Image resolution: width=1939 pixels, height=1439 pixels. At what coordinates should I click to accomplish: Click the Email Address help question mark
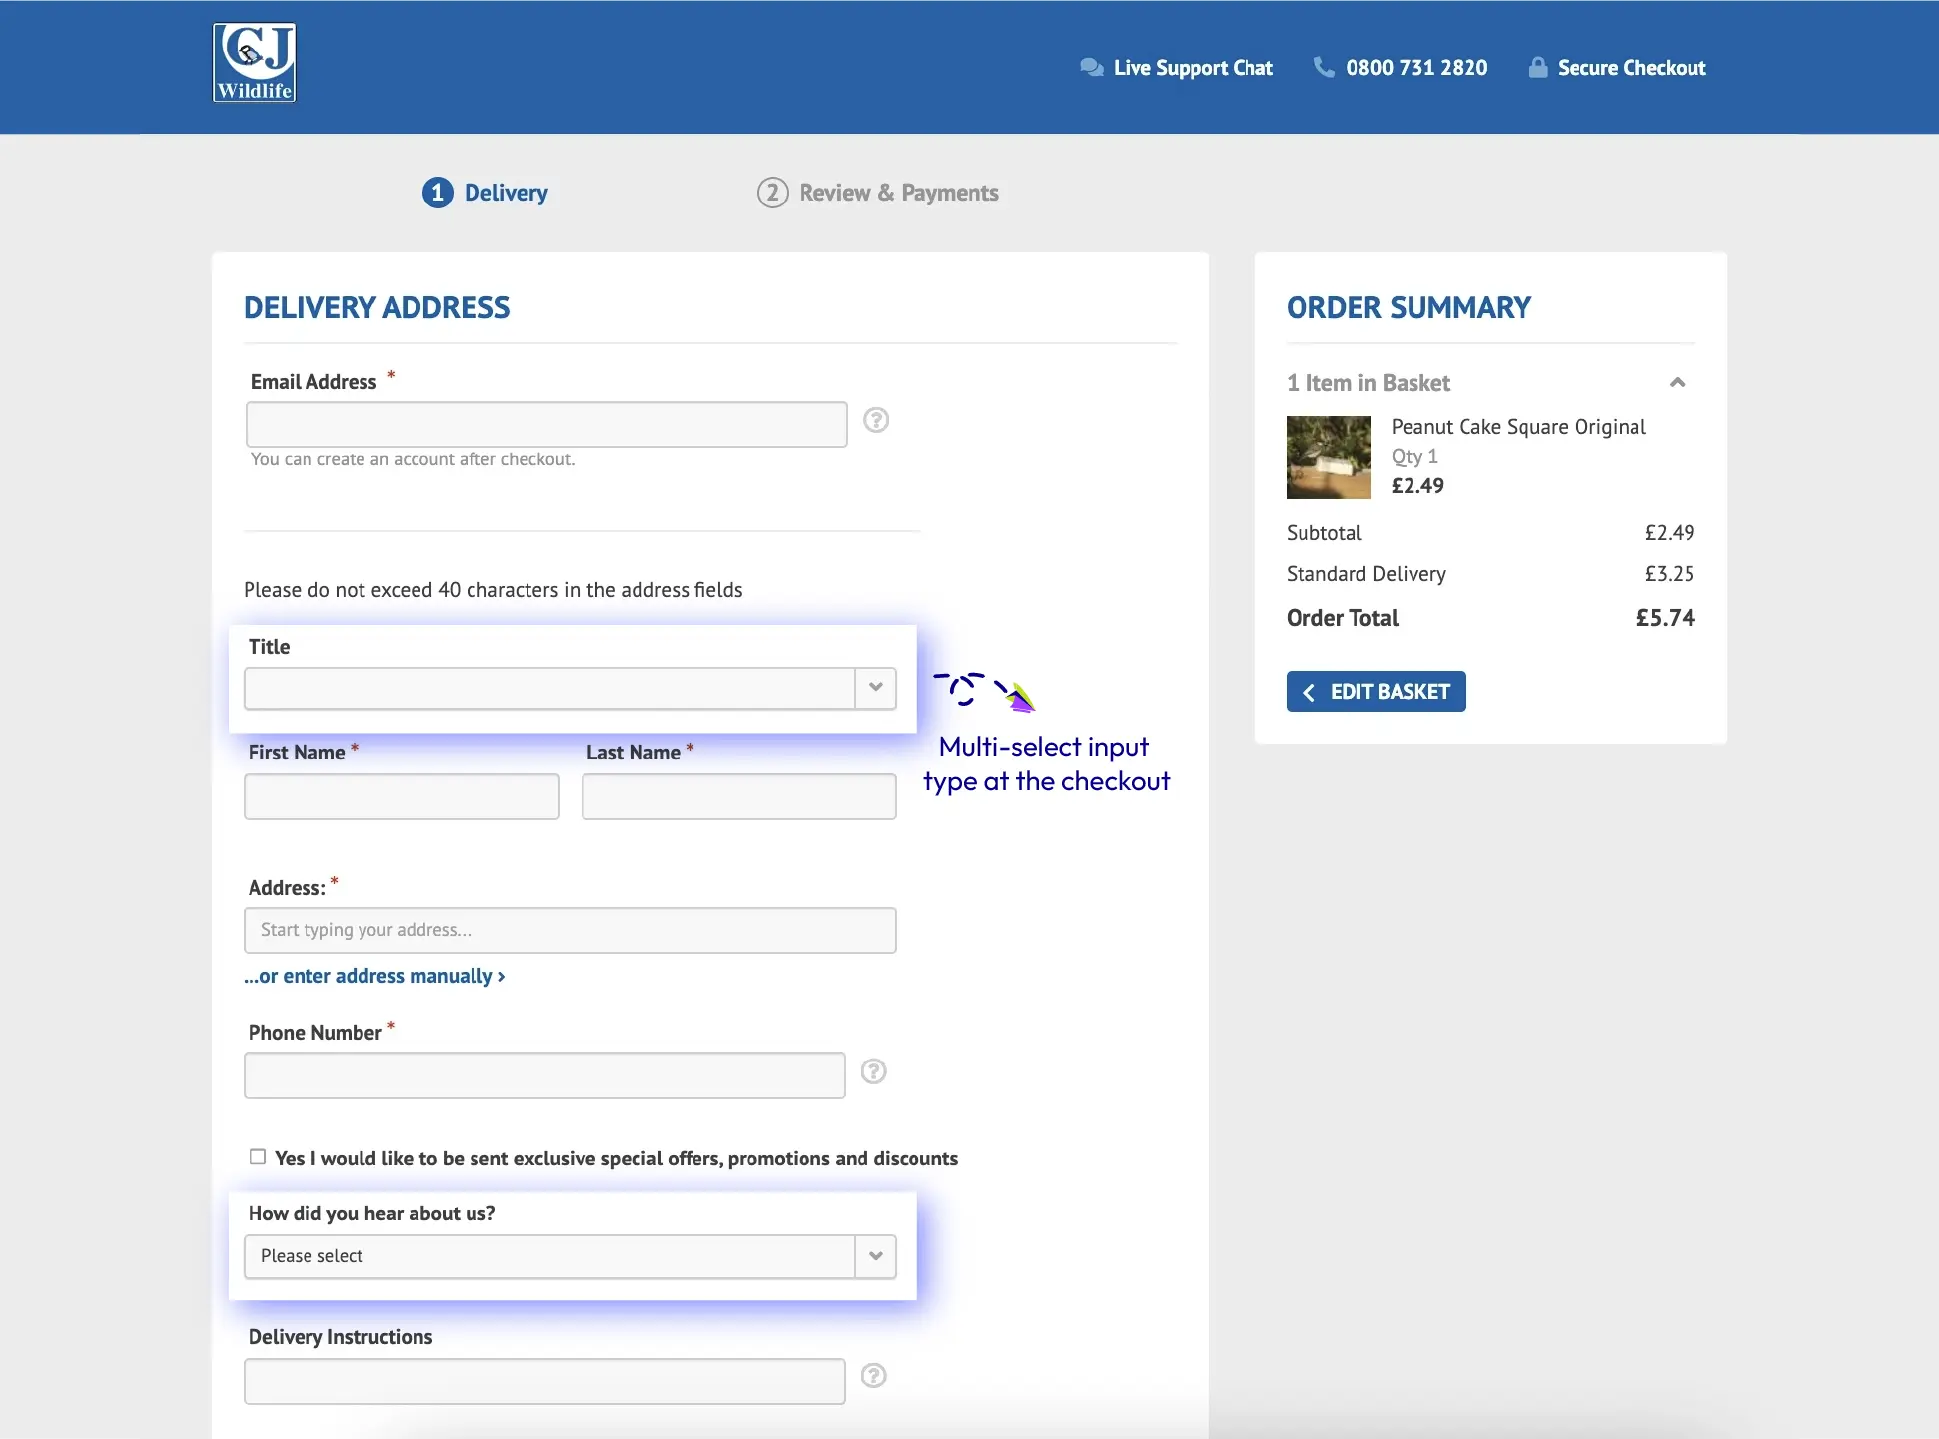(x=877, y=420)
